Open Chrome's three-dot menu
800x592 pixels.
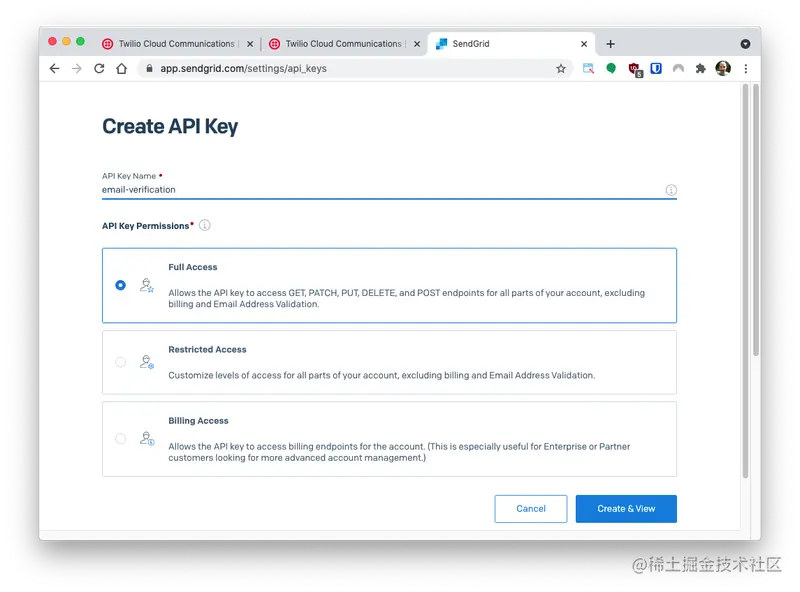click(x=745, y=68)
